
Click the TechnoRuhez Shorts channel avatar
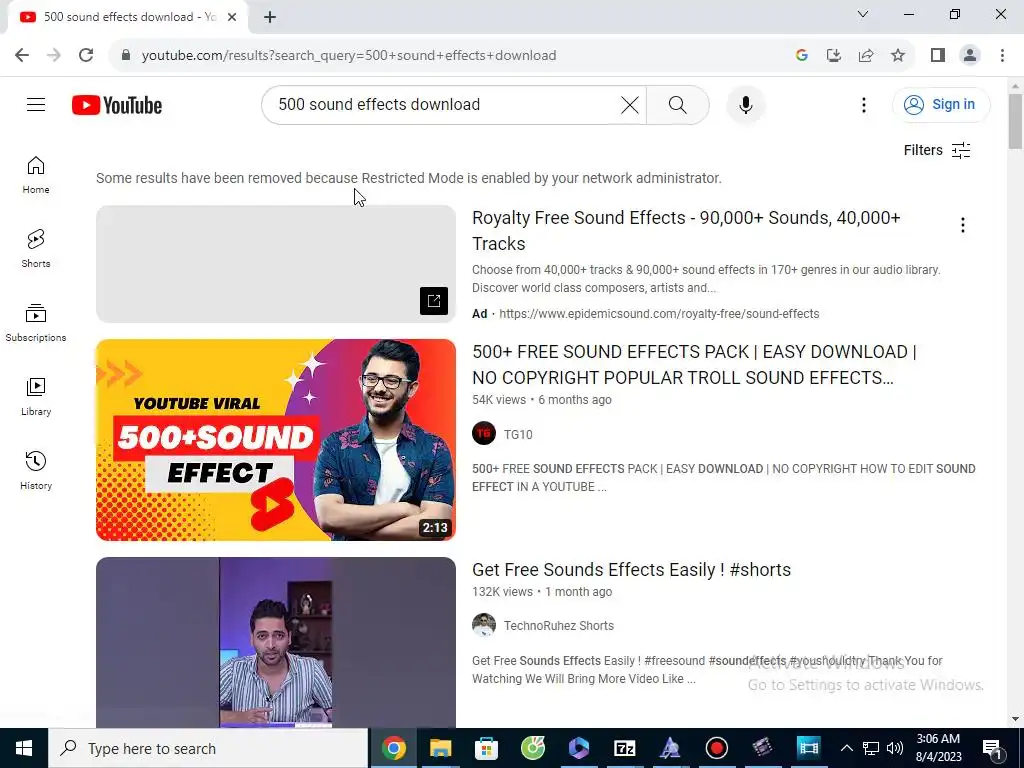(x=484, y=625)
